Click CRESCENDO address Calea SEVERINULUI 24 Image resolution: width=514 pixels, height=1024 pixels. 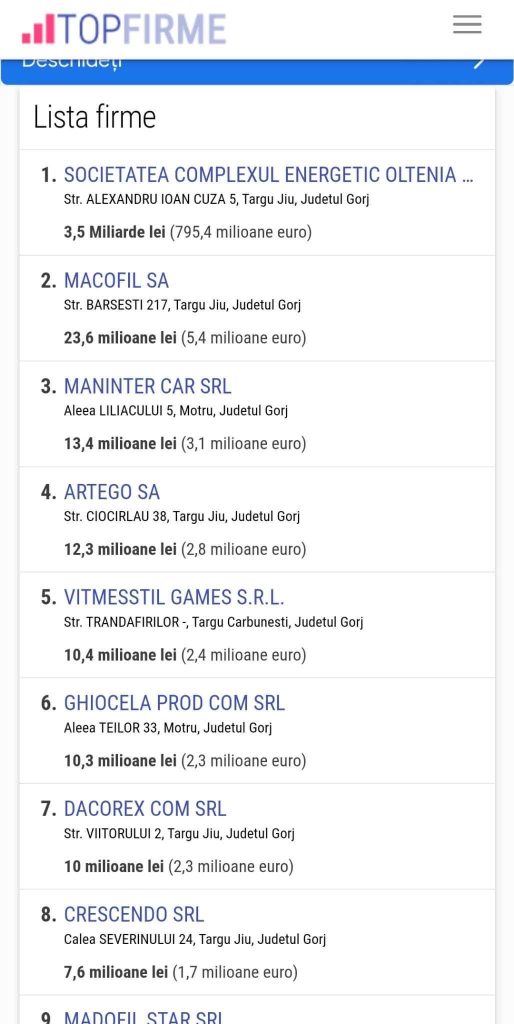(x=129, y=939)
